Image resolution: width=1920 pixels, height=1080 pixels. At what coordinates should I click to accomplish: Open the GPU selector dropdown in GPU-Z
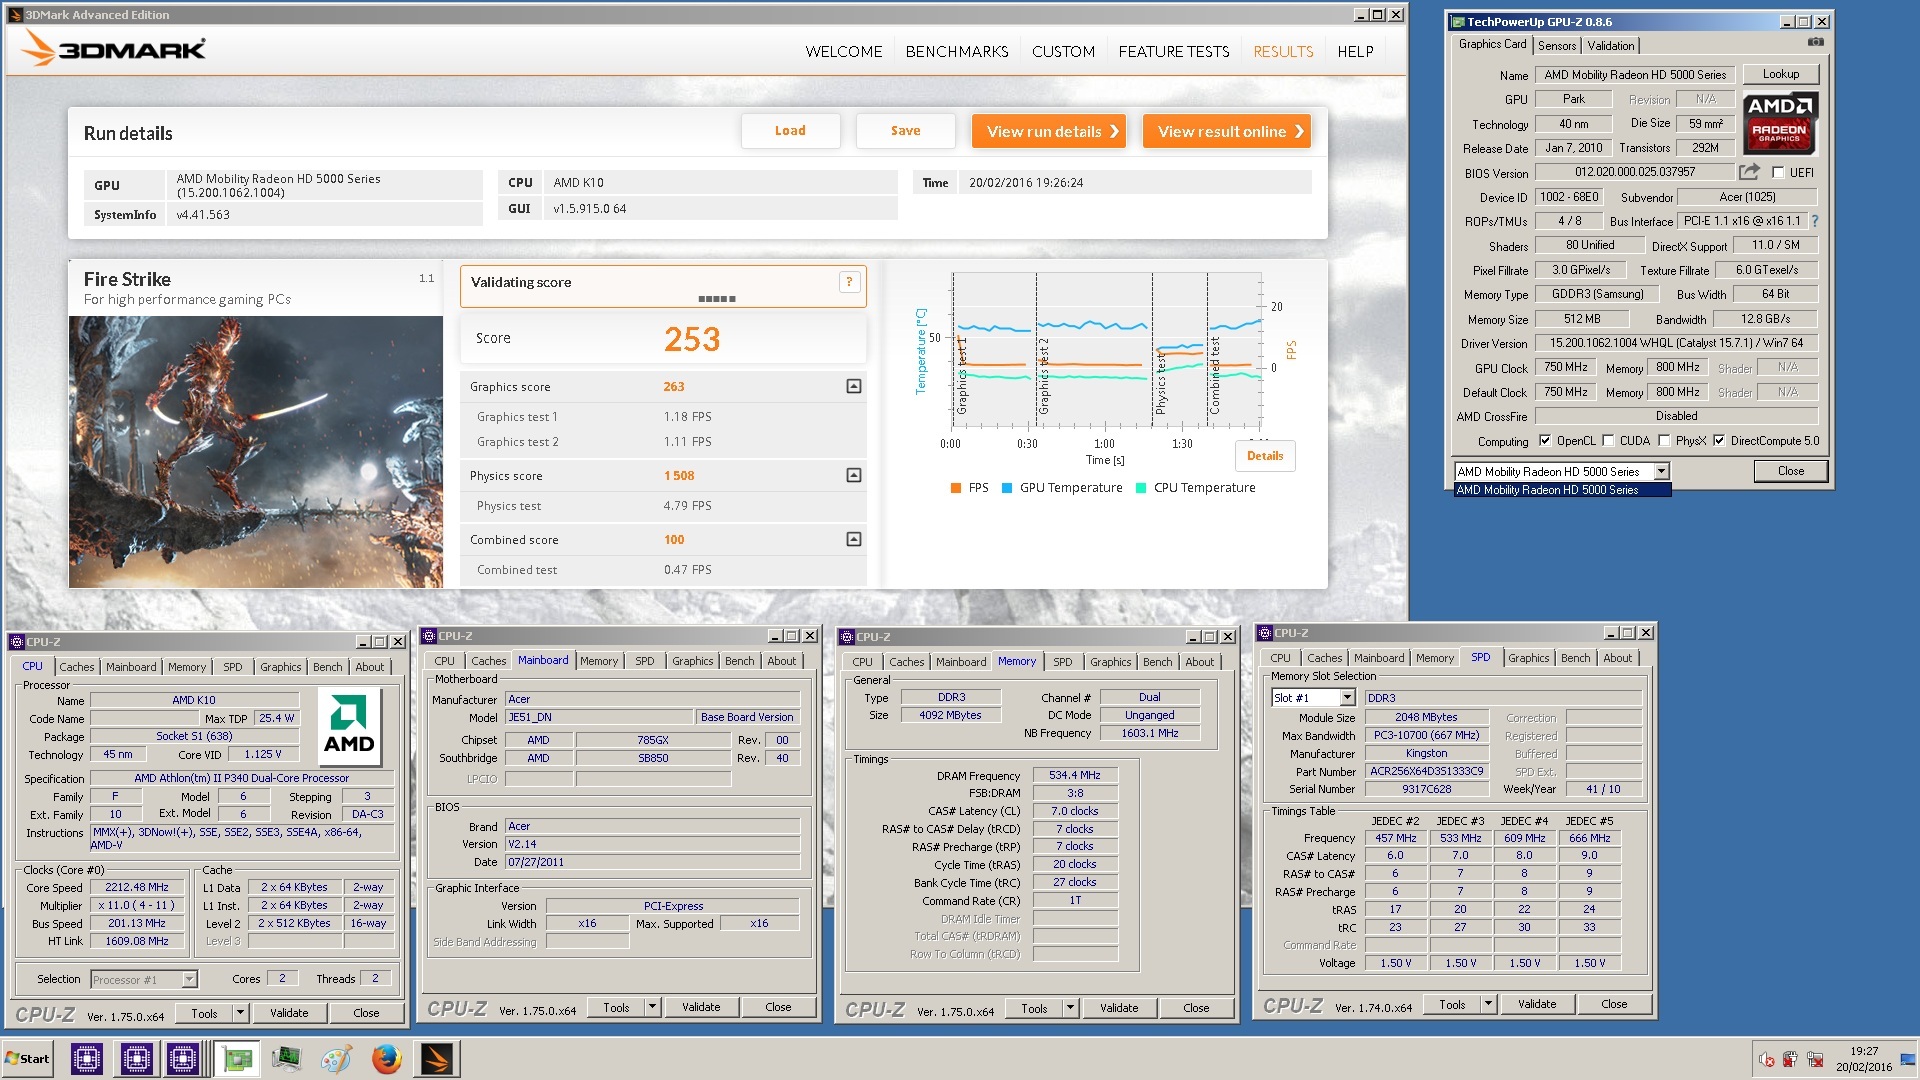click(1661, 472)
